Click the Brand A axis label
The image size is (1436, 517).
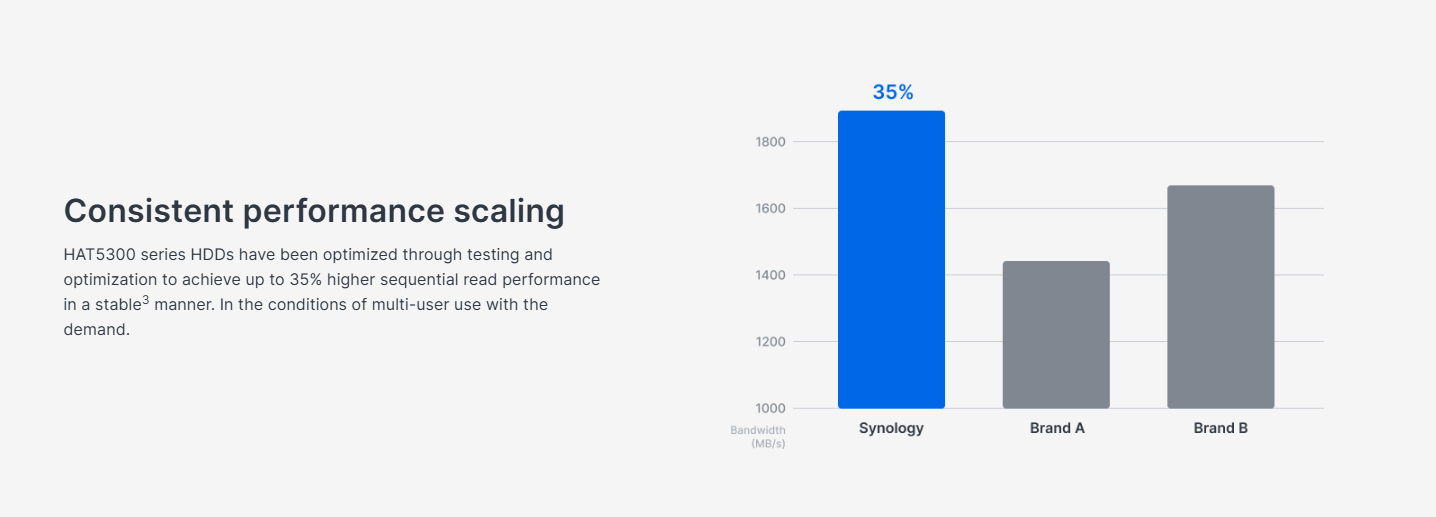[1057, 428]
